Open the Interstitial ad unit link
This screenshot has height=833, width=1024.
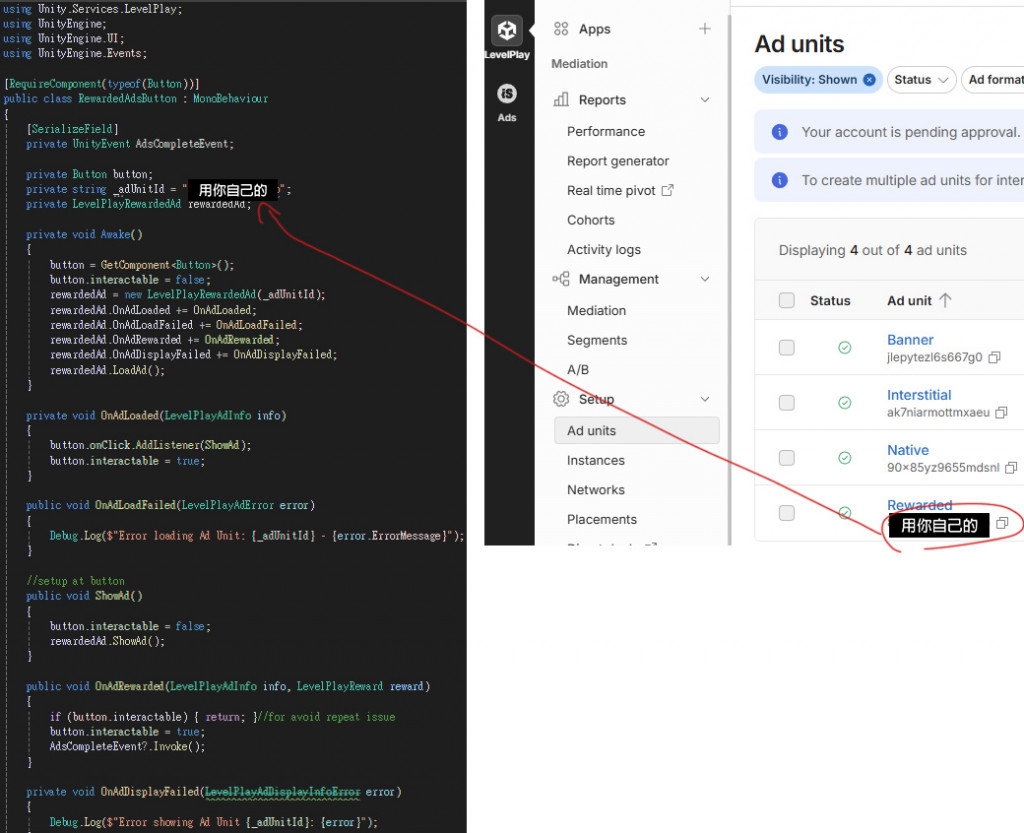click(919, 395)
